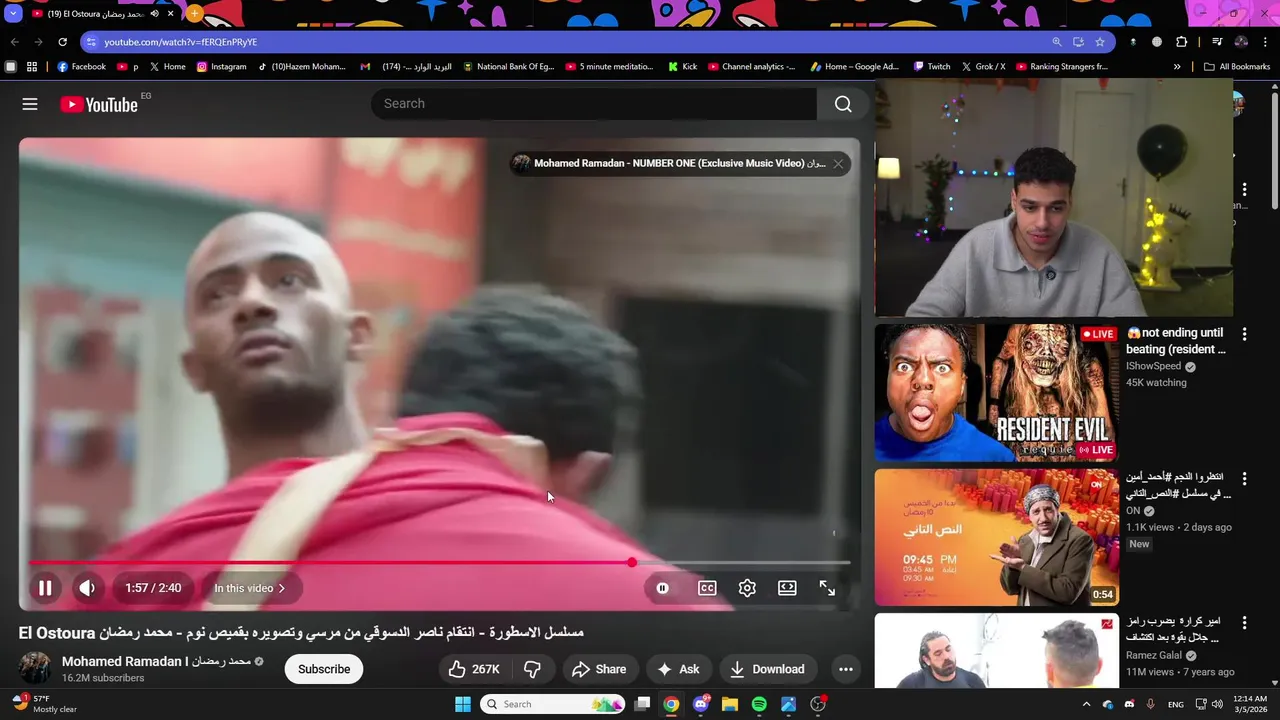Reload the page in Chrome
The width and height of the screenshot is (1280, 720).
pos(62,42)
